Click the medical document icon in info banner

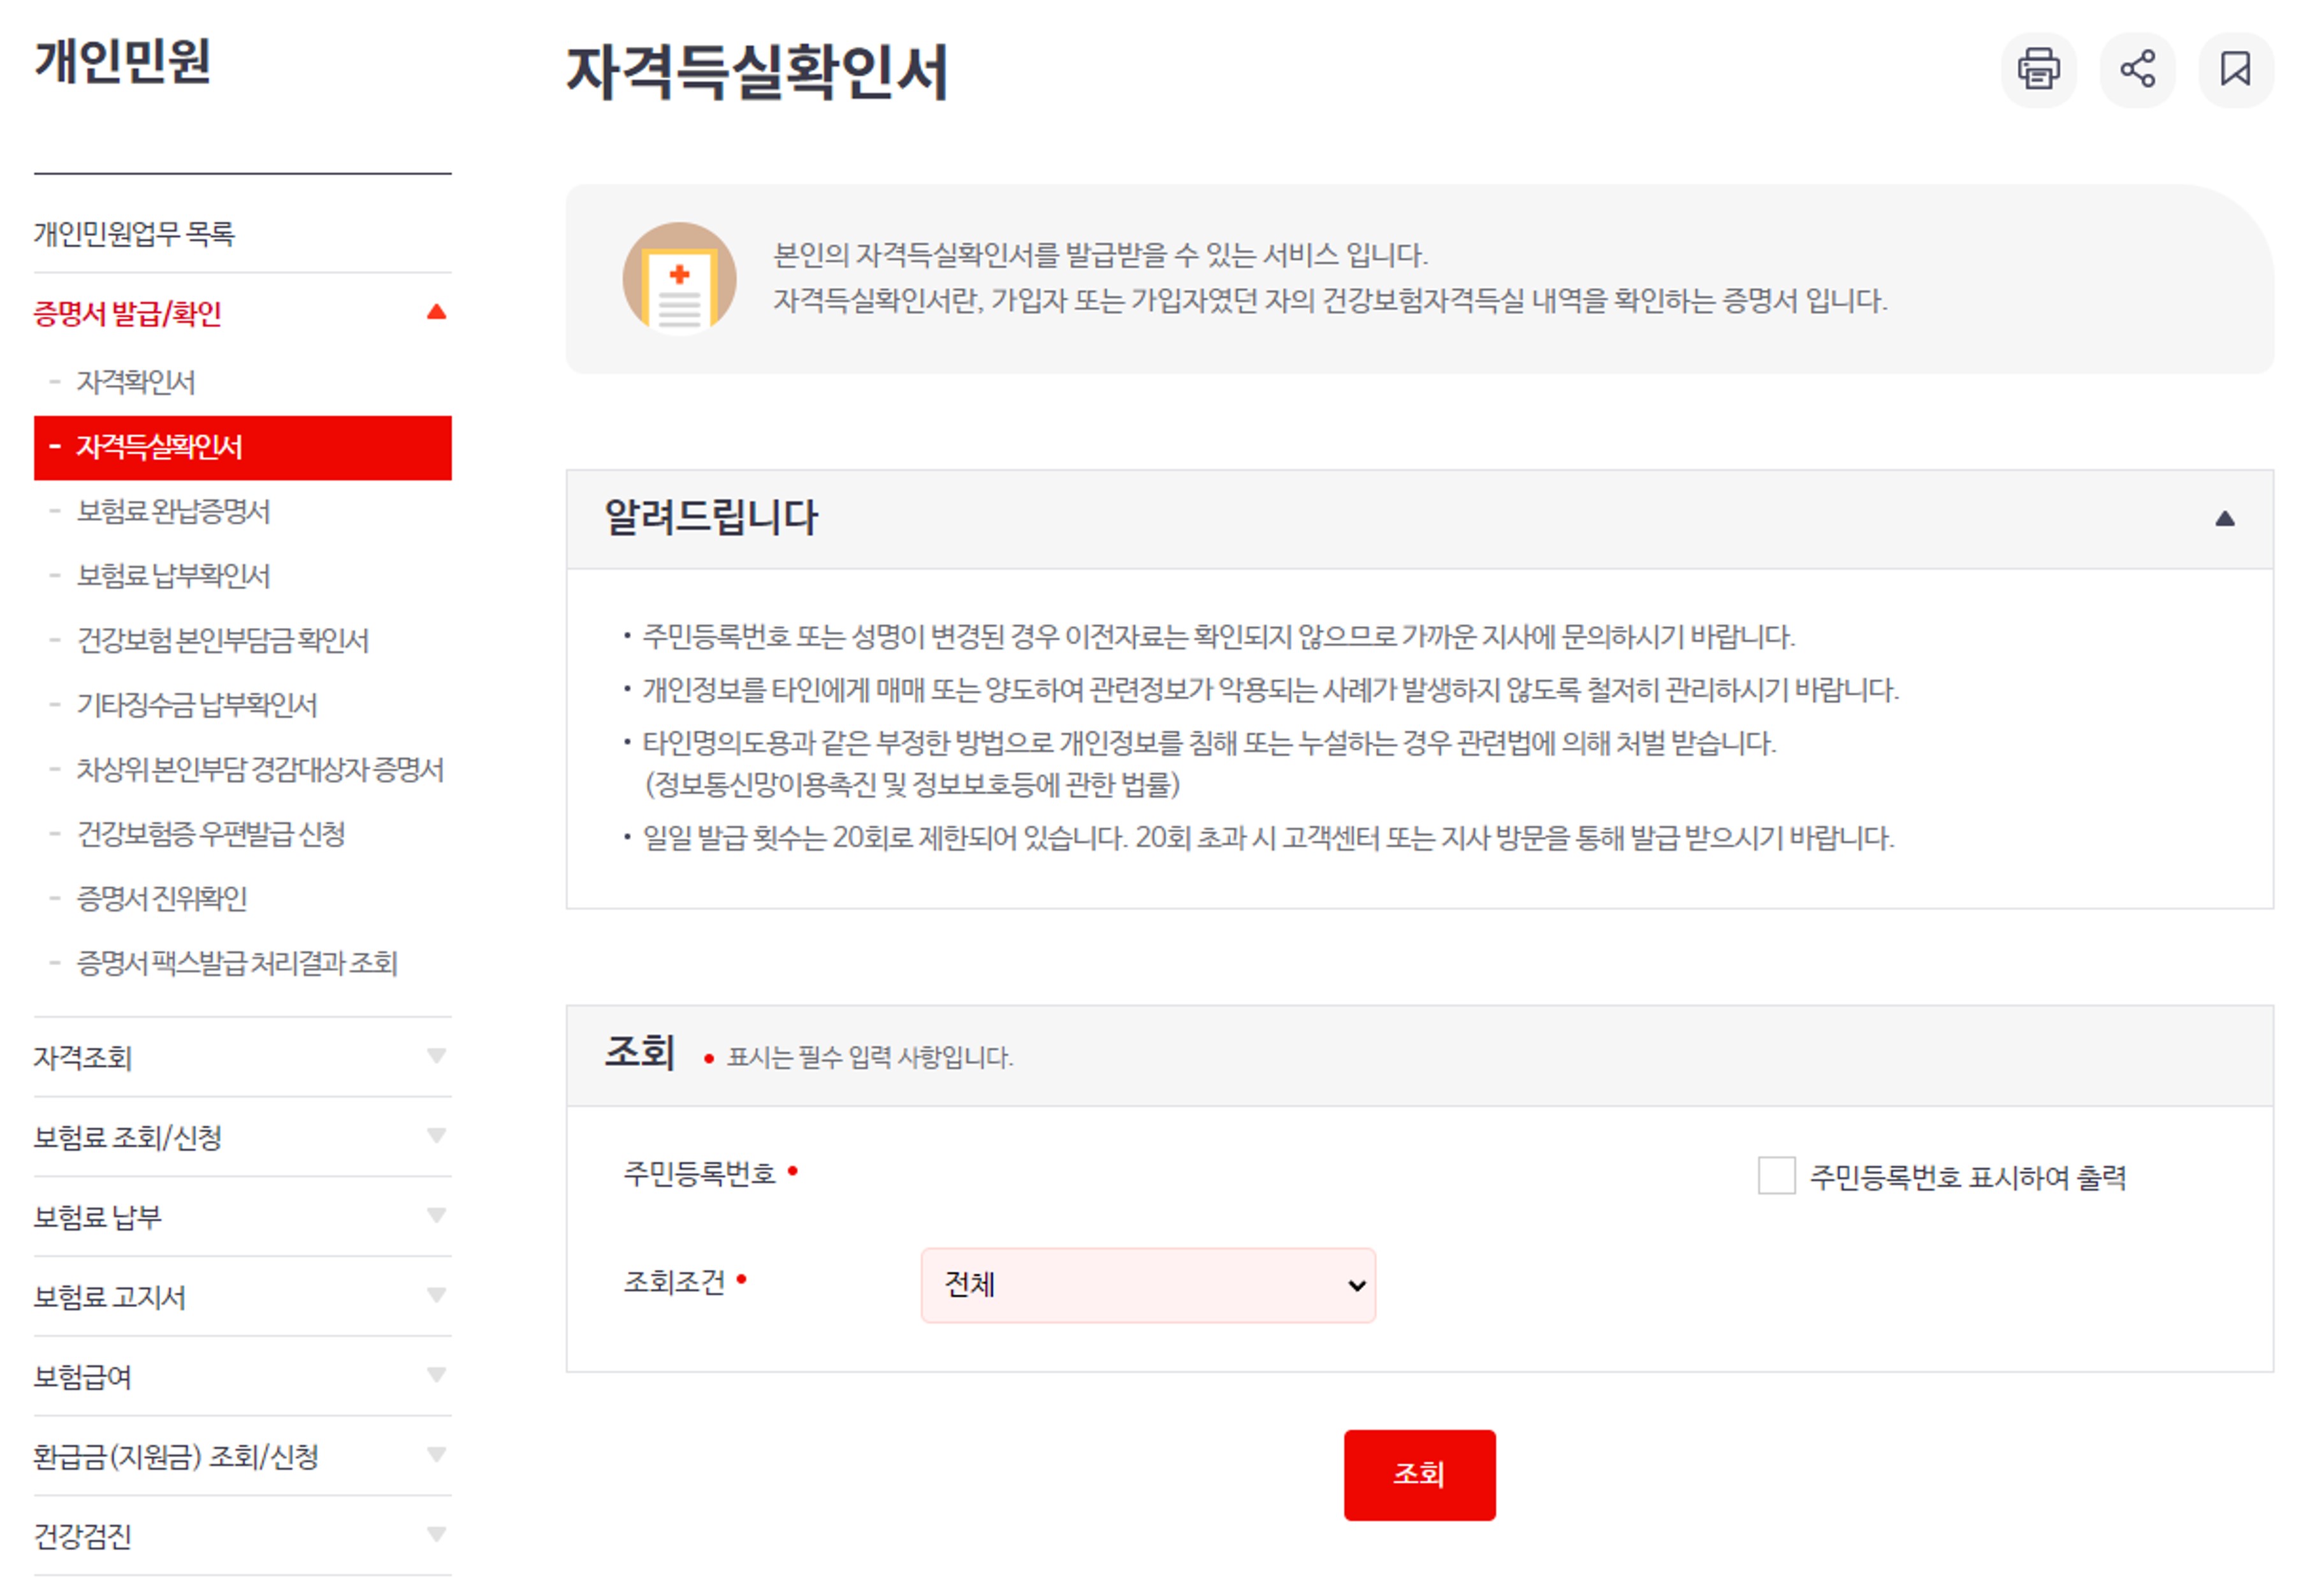pos(679,279)
